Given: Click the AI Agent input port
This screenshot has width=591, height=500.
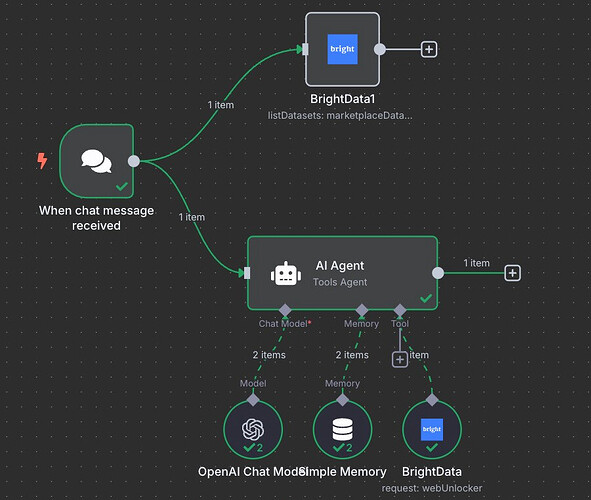Looking at the screenshot, I should [247, 273].
